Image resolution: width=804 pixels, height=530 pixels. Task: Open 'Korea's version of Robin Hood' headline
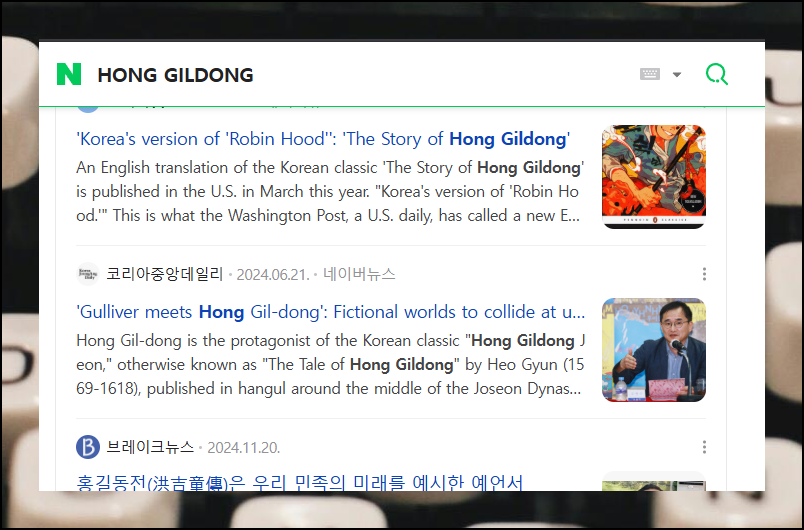click(323, 139)
